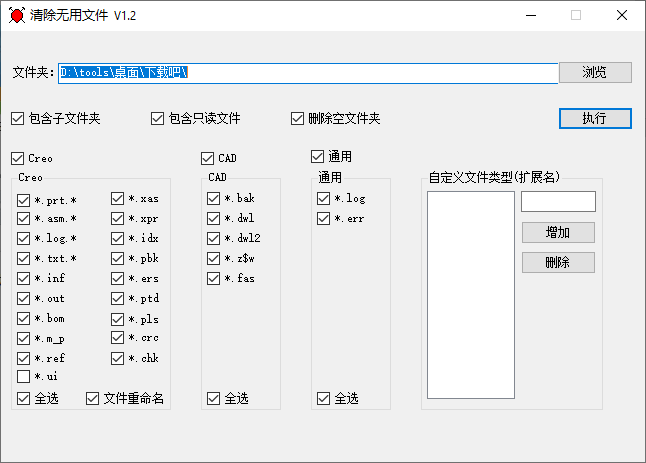The width and height of the screenshot is (646, 463).
Task: Click the custom extension text box
Action: pos(558,201)
